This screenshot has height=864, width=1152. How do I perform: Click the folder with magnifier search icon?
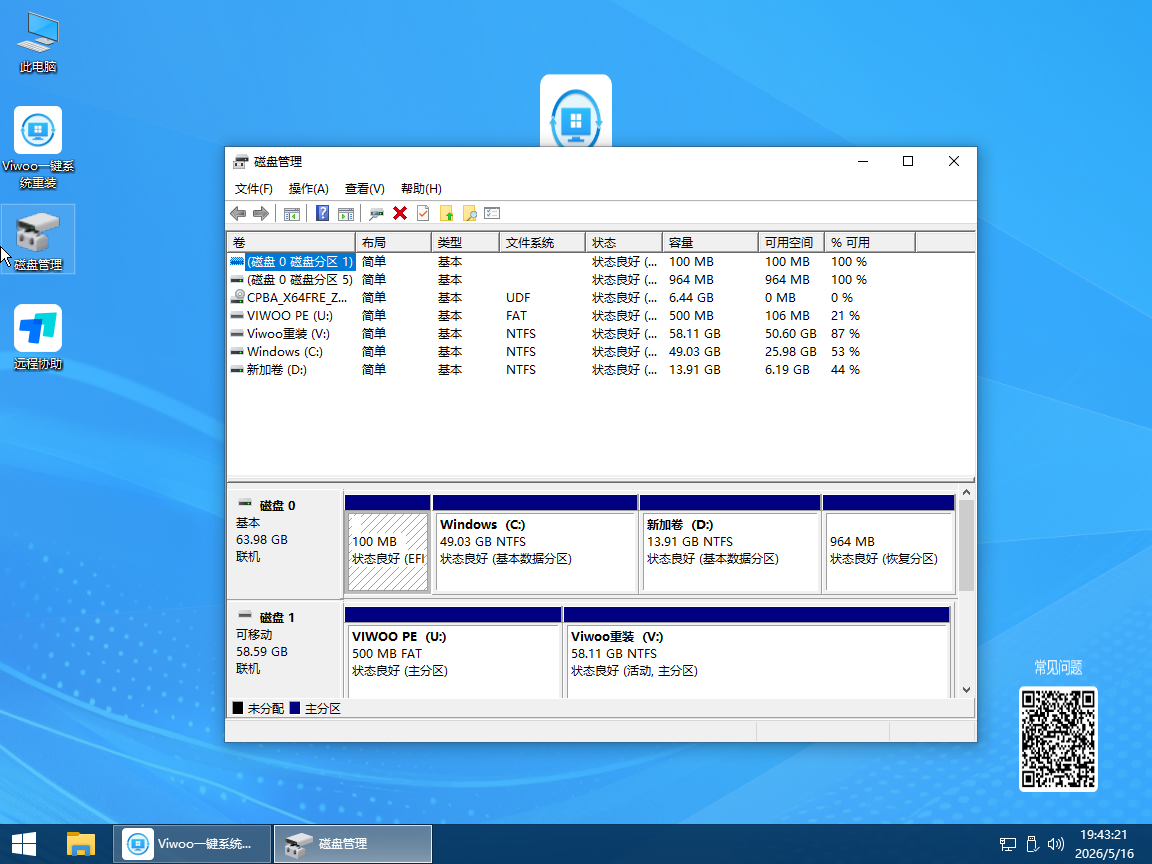click(469, 213)
